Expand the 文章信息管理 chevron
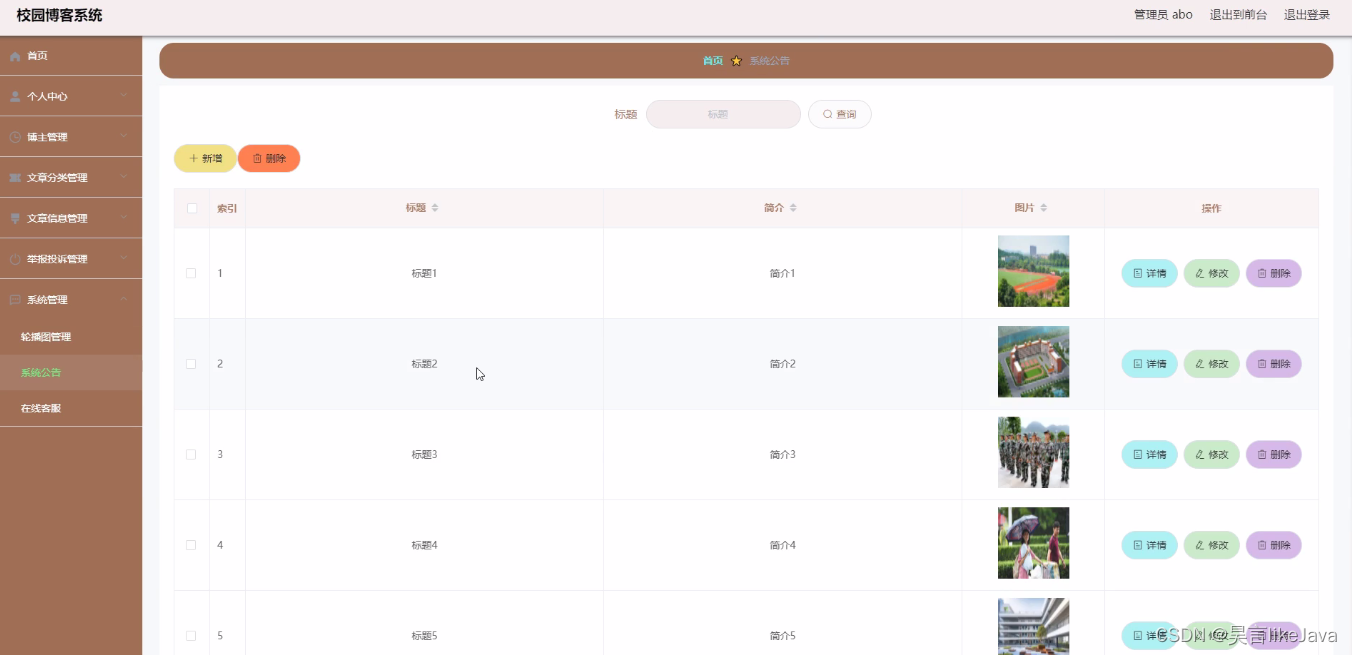Viewport: 1352px width, 655px height. tap(124, 218)
